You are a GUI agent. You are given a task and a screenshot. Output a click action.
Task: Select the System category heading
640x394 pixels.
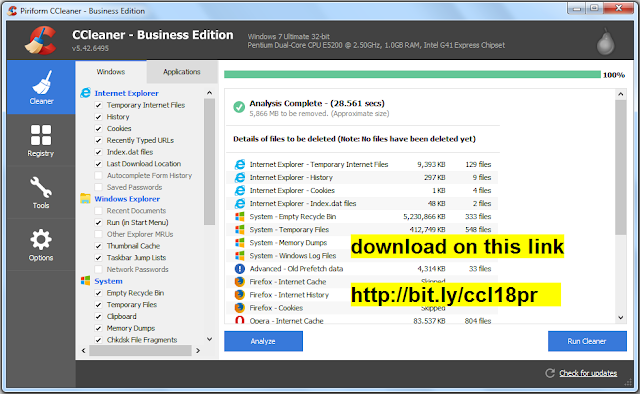pyautogui.click(x=108, y=281)
